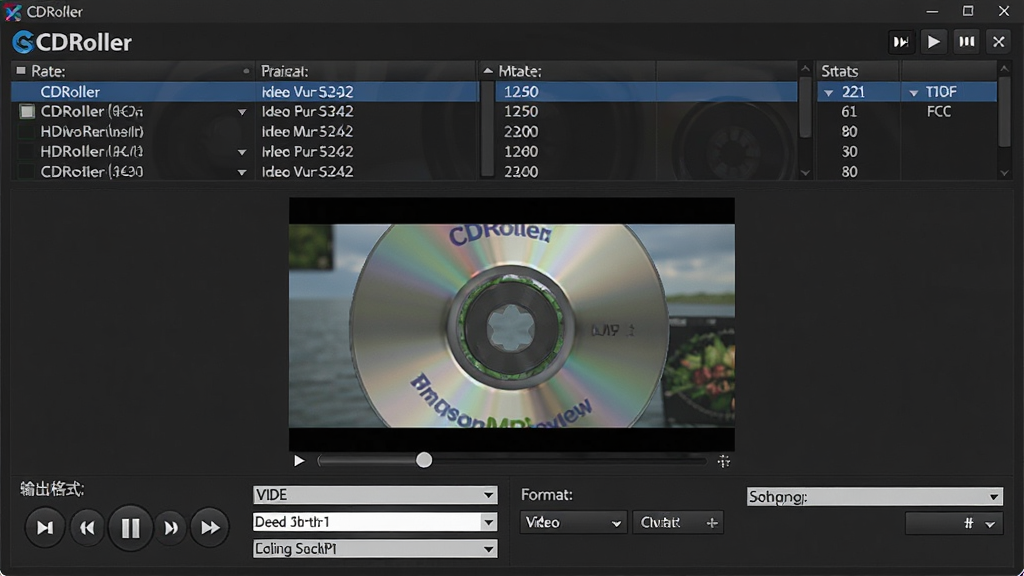The height and width of the screenshot is (576, 1024).
Task: Open the Deed 3b-th1 dropdown
Action: tap(375, 522)
